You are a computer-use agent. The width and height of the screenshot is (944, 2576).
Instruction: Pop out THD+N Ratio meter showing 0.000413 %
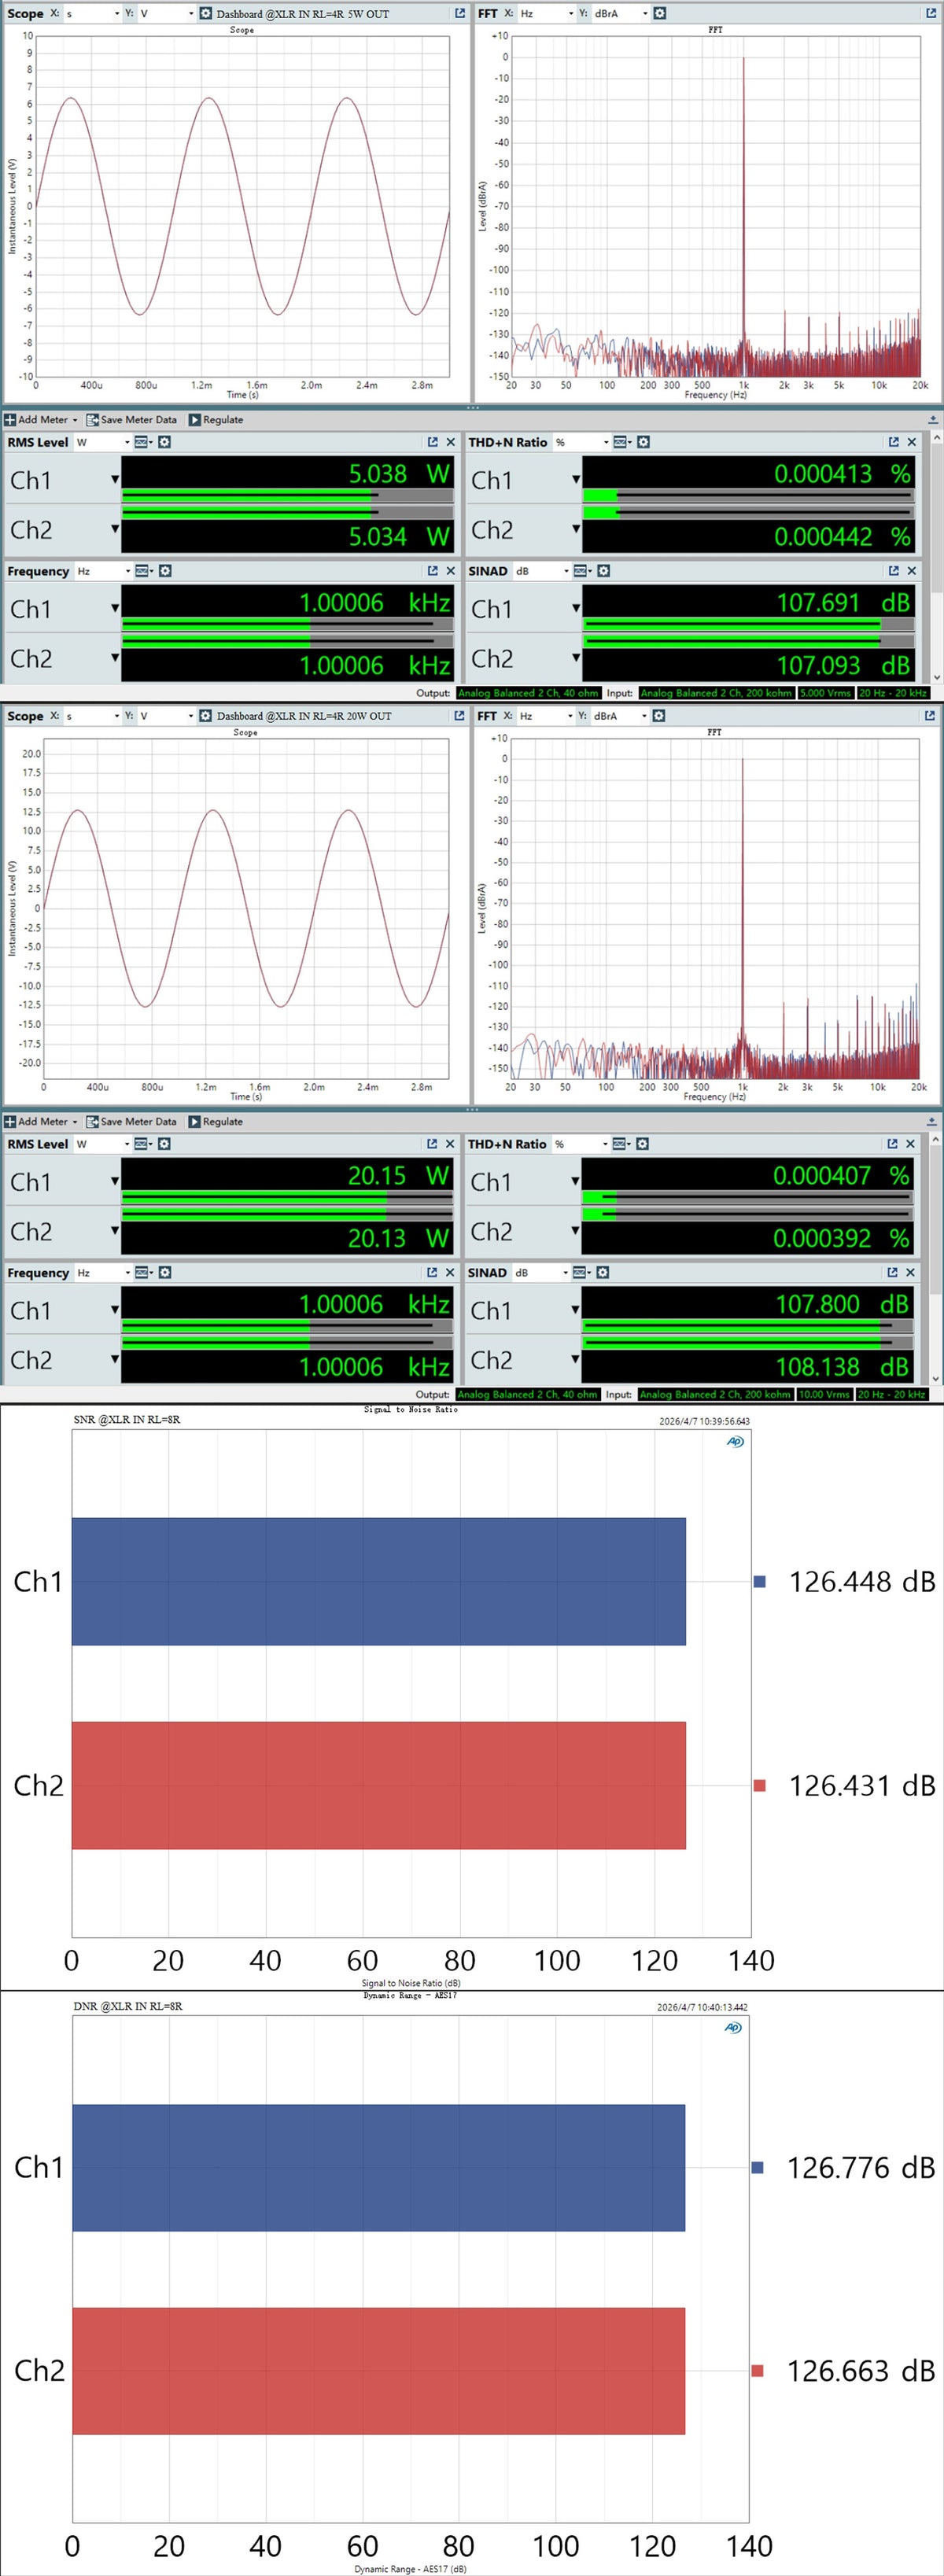[x=893, y=442]
